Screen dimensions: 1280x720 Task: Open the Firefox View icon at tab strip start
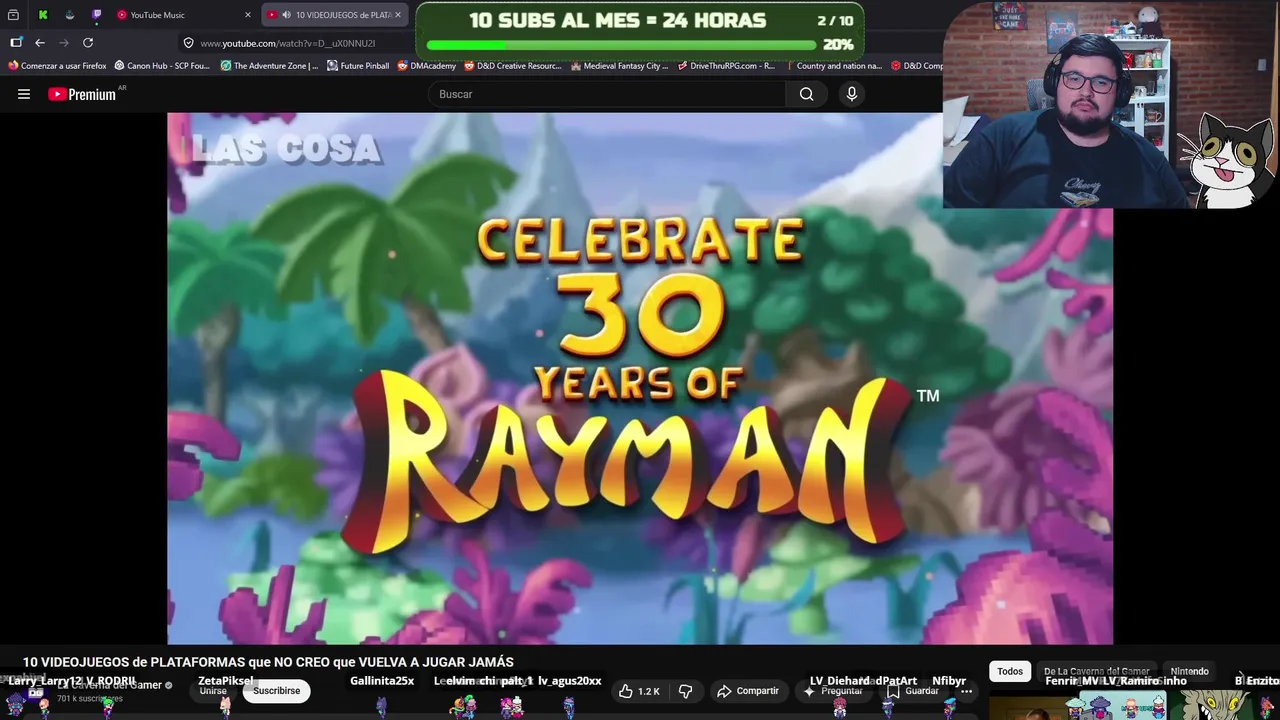(x=13, y=15)
